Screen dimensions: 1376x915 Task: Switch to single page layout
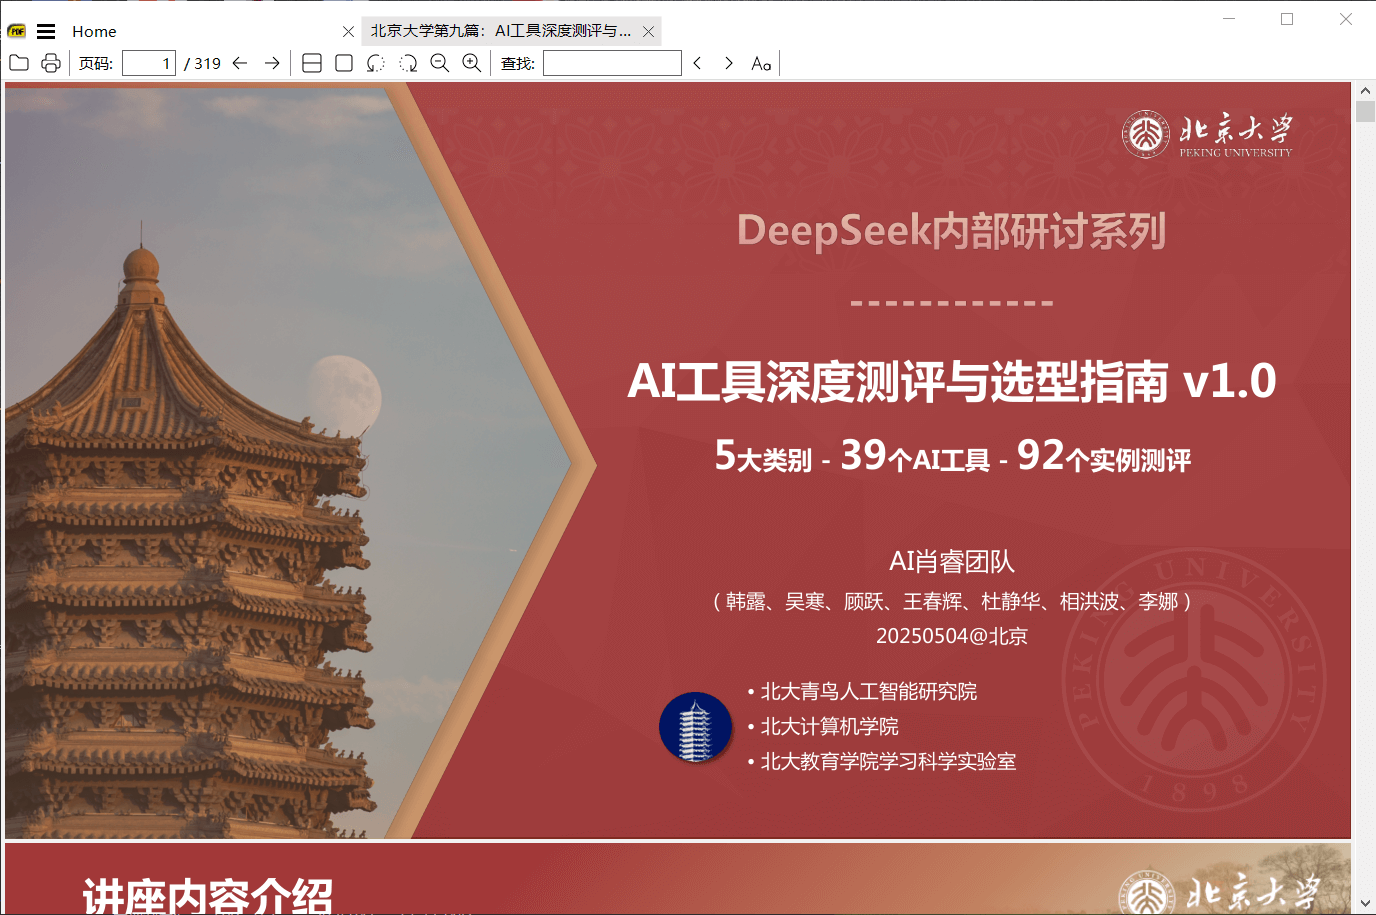[x=344, y=63]
